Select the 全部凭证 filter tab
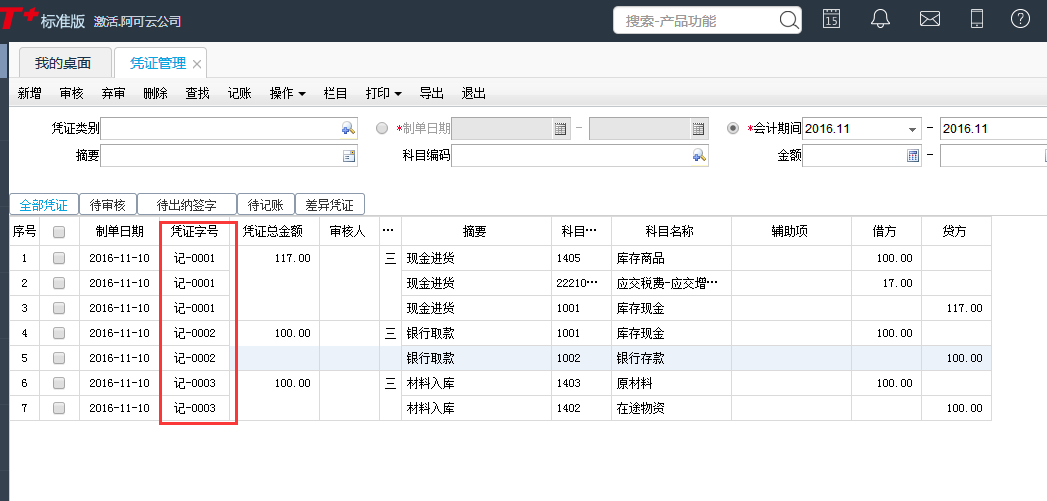 tap(43, 205)
